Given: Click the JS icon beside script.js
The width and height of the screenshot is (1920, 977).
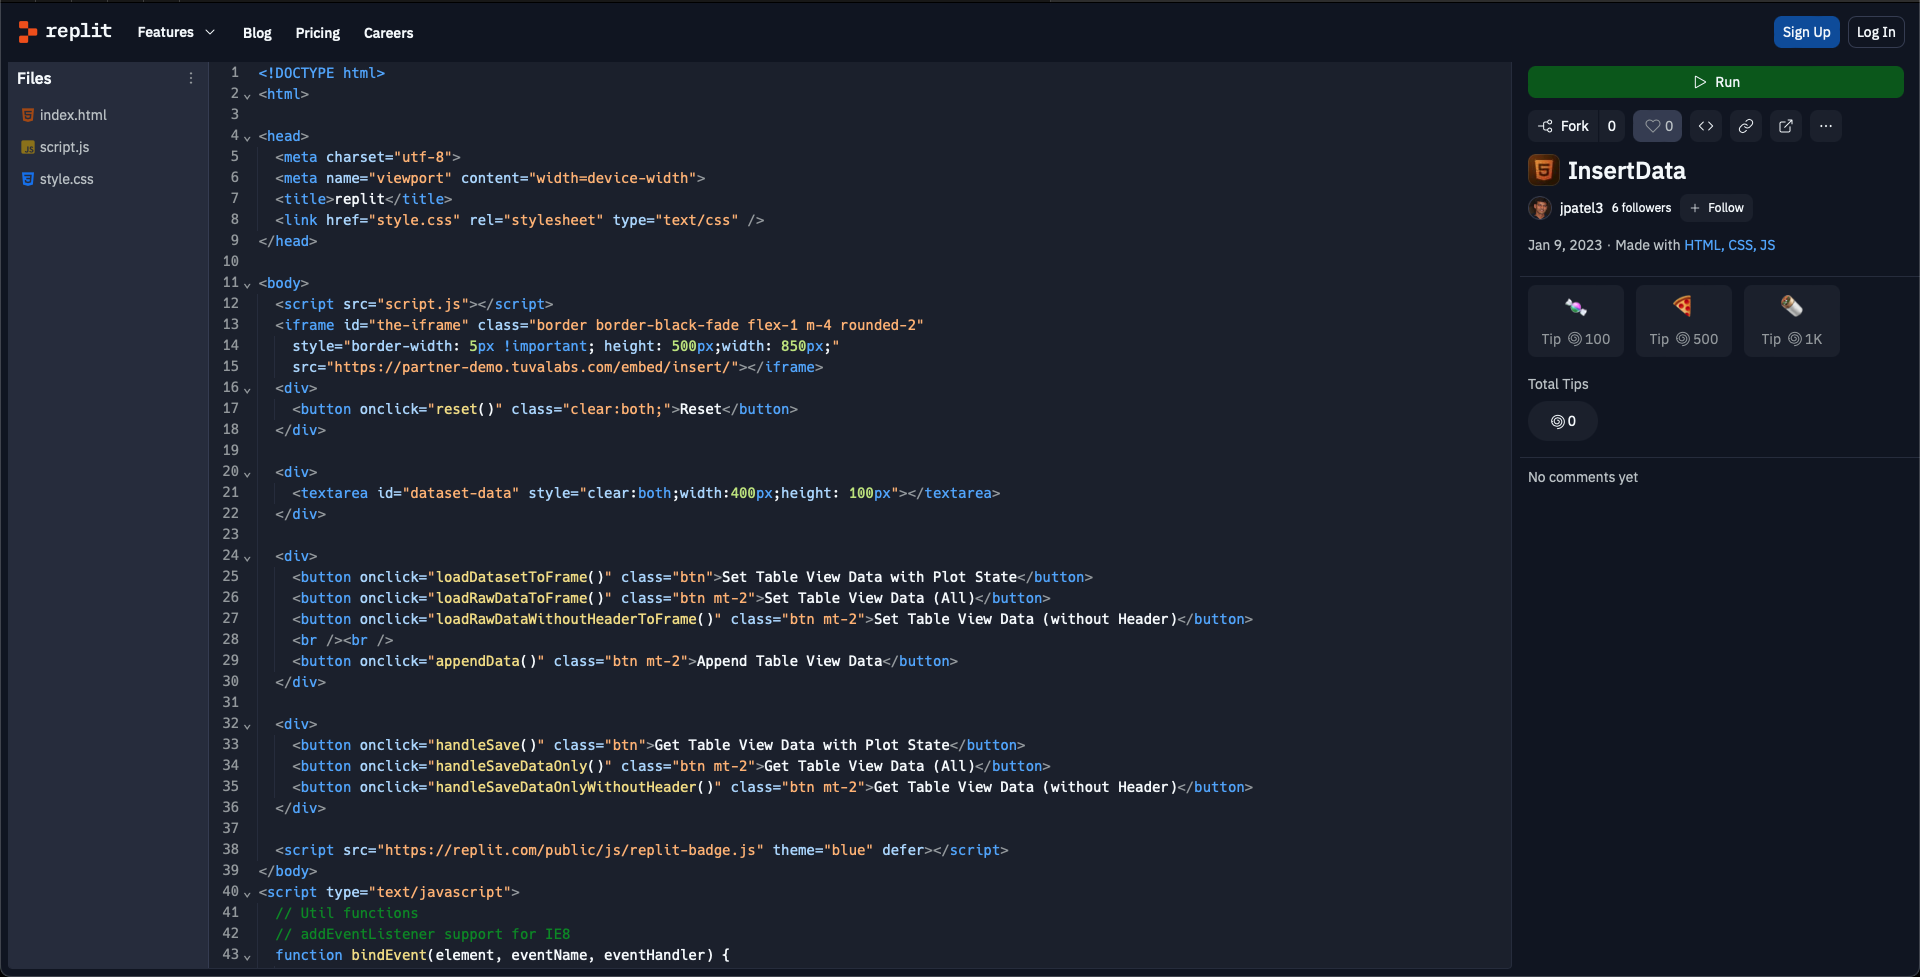Looking at the screenshot, I should tap(28, 147).
